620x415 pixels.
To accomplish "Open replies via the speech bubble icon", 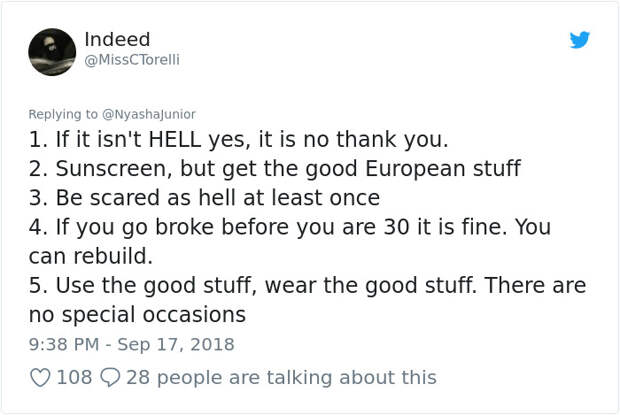I will [110, 377].
